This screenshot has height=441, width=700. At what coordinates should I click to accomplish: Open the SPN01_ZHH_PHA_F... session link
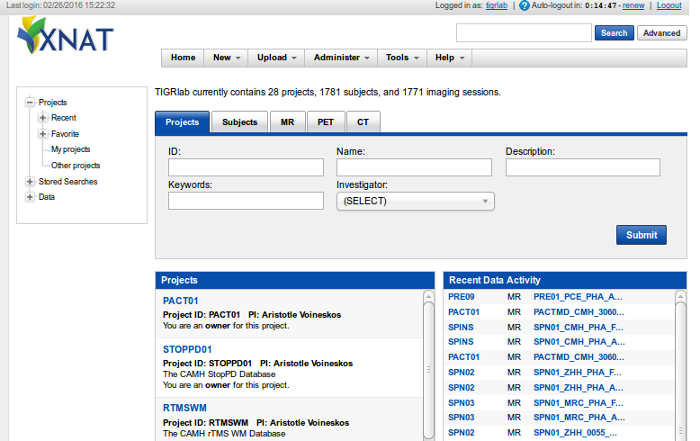coord(577,372)
